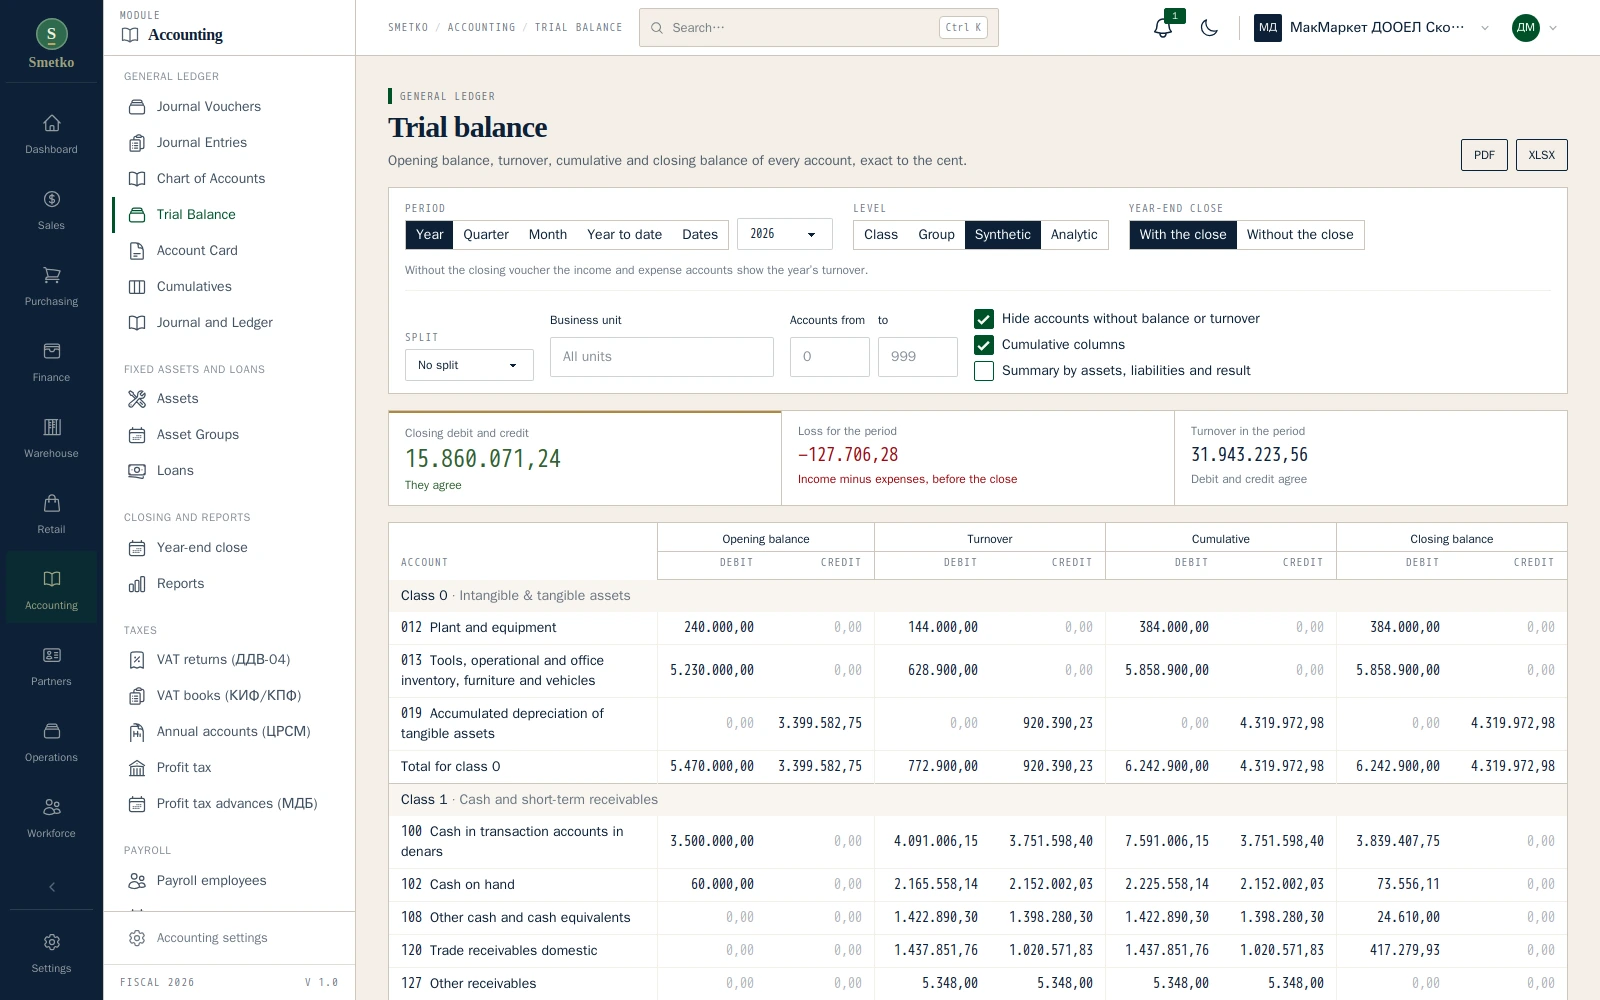The height and width of the screenshot is (1000, 1600).
Task: Disable the Cumulative columns checkbox
Action: (984, 345)
